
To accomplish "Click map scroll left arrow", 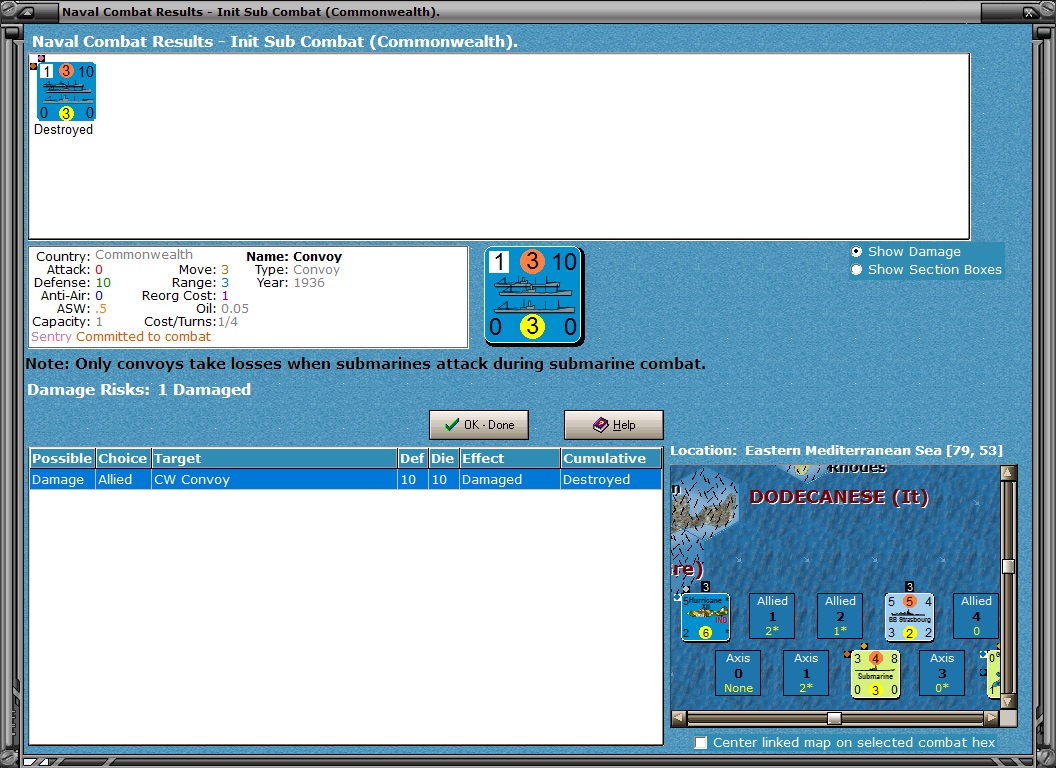I will [x=679, y=718].
